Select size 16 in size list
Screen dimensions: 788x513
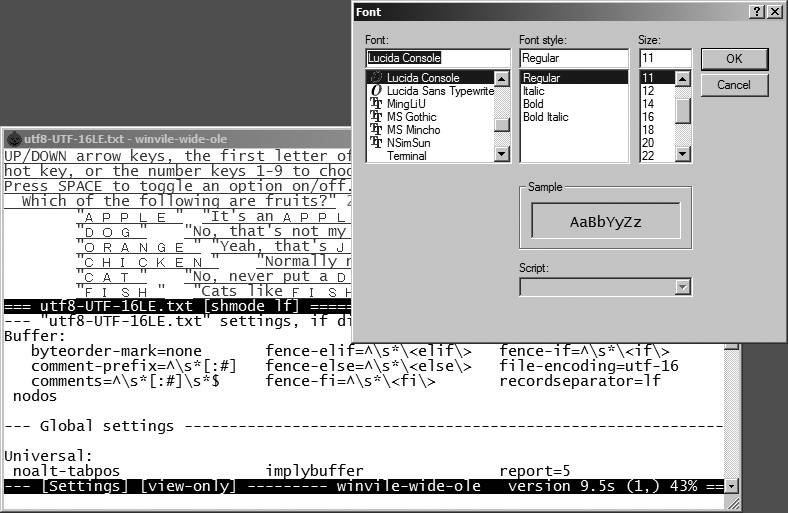(657, 117)
